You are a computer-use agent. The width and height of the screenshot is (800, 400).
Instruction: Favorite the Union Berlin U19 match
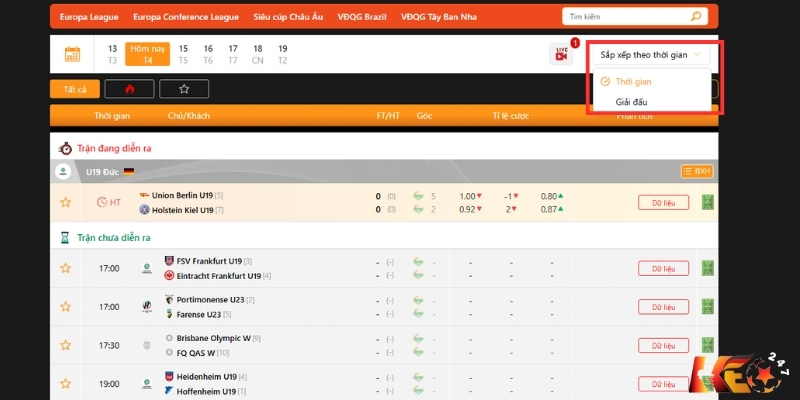[65, 202]
